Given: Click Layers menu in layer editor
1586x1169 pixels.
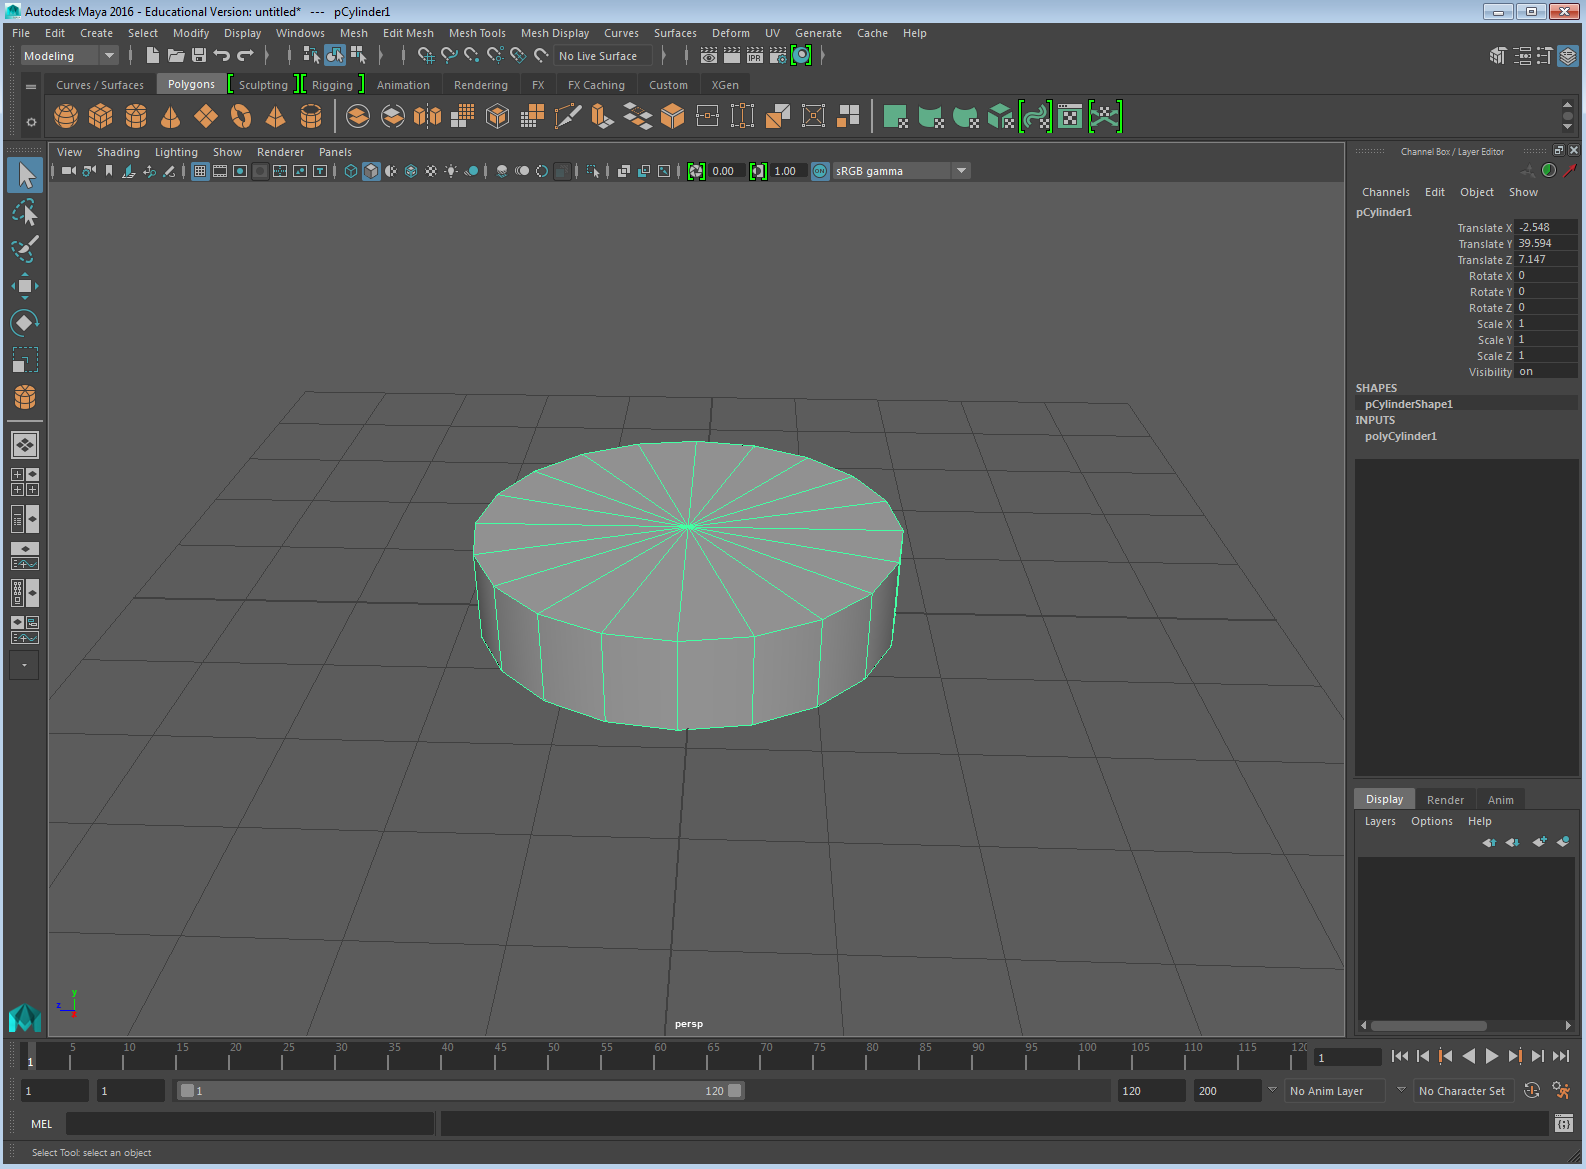Looking at the screenshot, I should click(x=1380, y=821).
